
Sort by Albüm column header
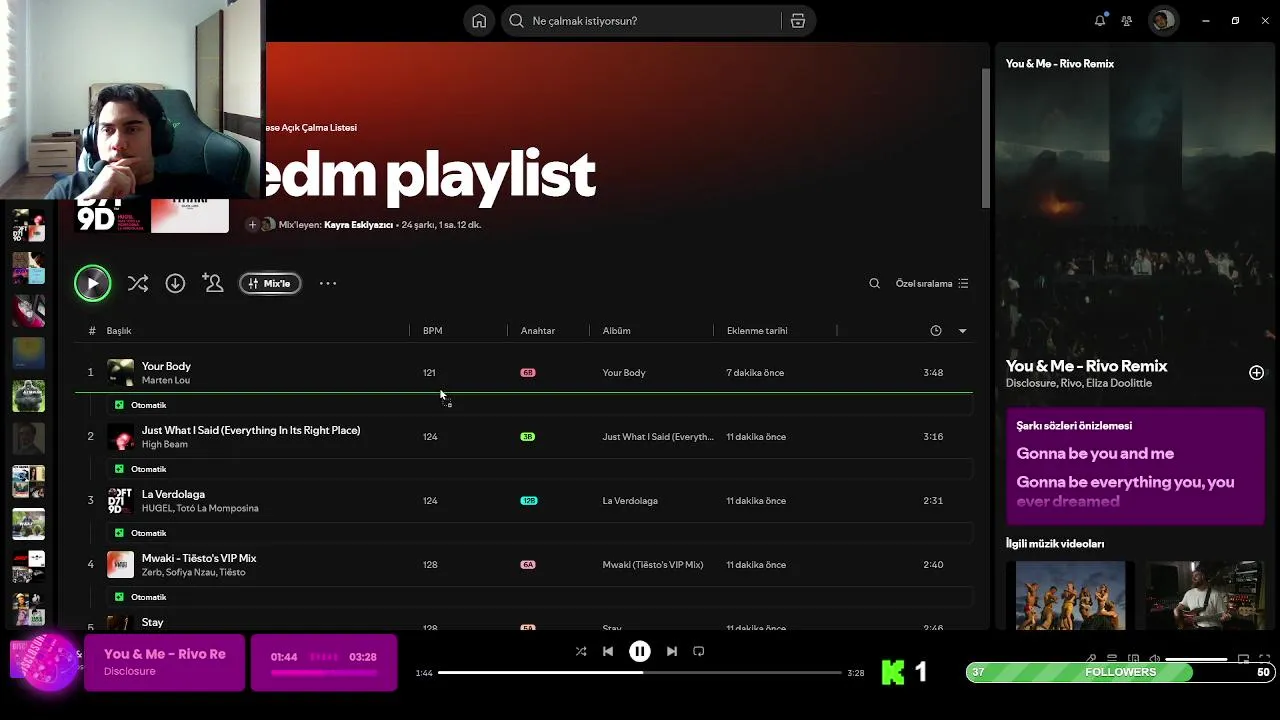(616, 331)
